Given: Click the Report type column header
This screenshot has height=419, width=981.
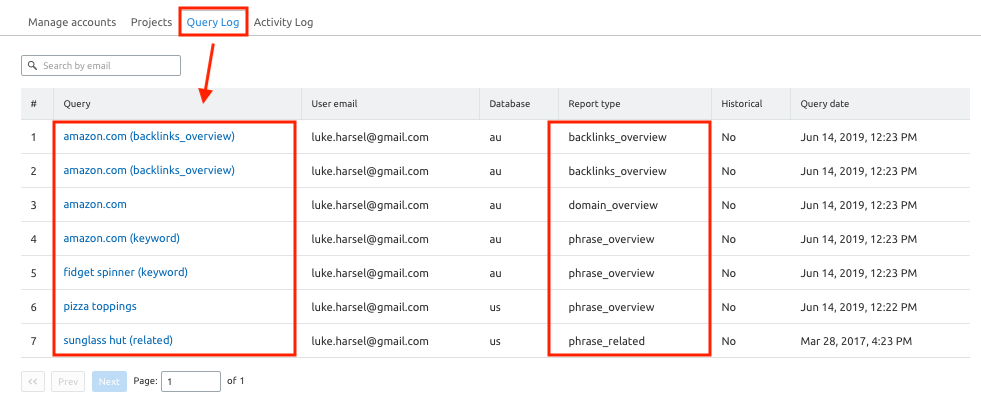Looking at the screenshot, I should [594, 104].
